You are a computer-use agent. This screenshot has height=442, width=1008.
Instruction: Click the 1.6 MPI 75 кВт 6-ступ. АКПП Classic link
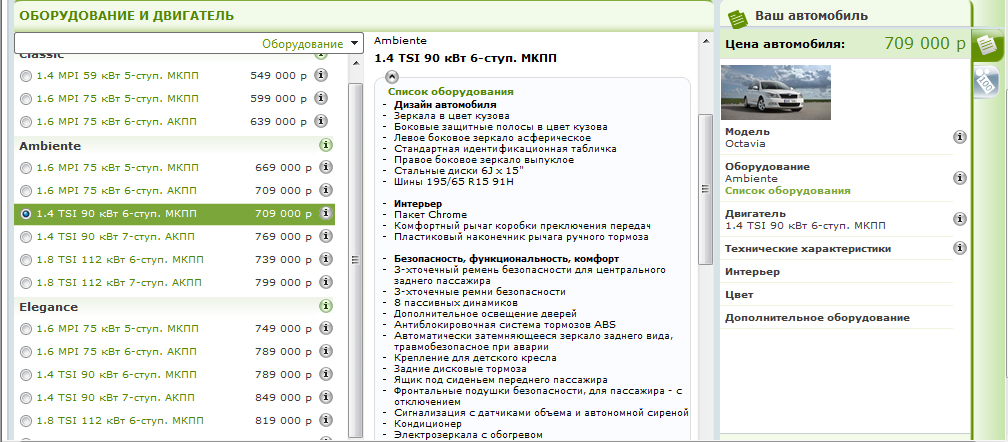pyautogui.click(x=117, y=121)
